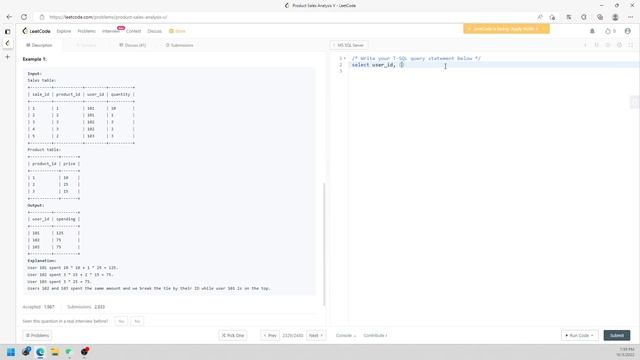
Task: Click the streak flame counter icon
Action: tap(610, 31)
